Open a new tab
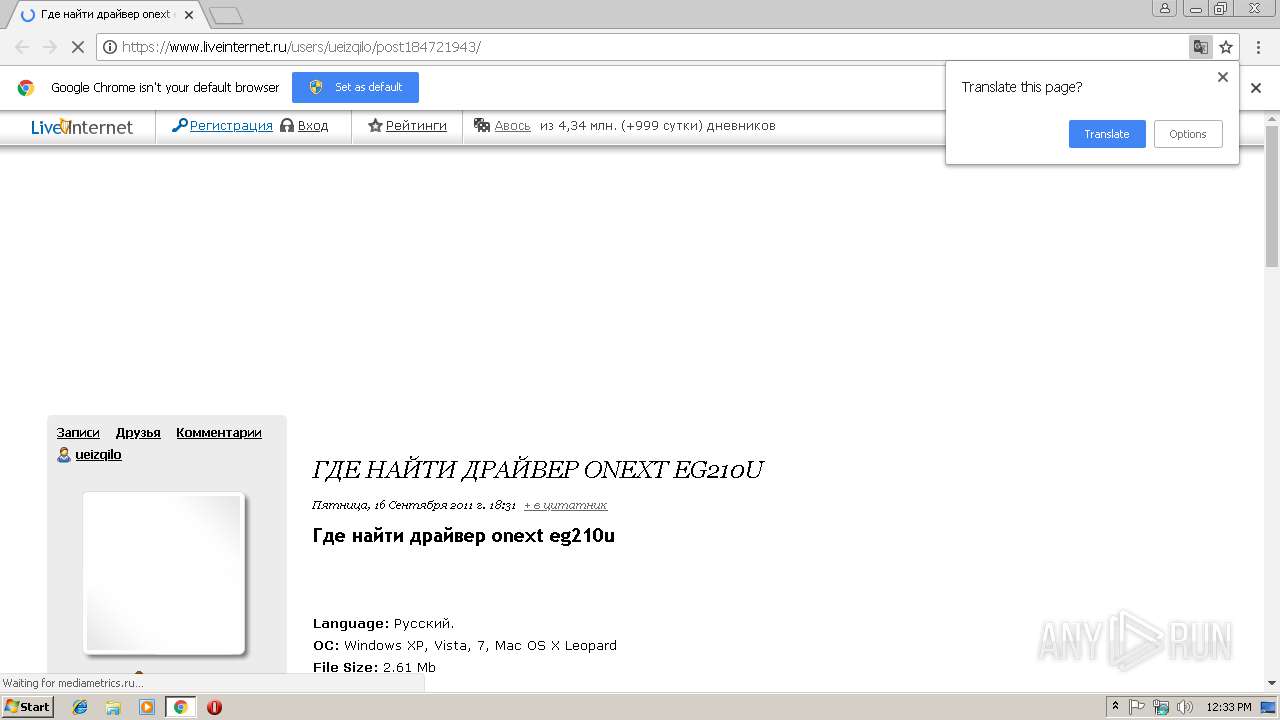The height and width of the screenshot is (720, 1280). tap(227, 15)
